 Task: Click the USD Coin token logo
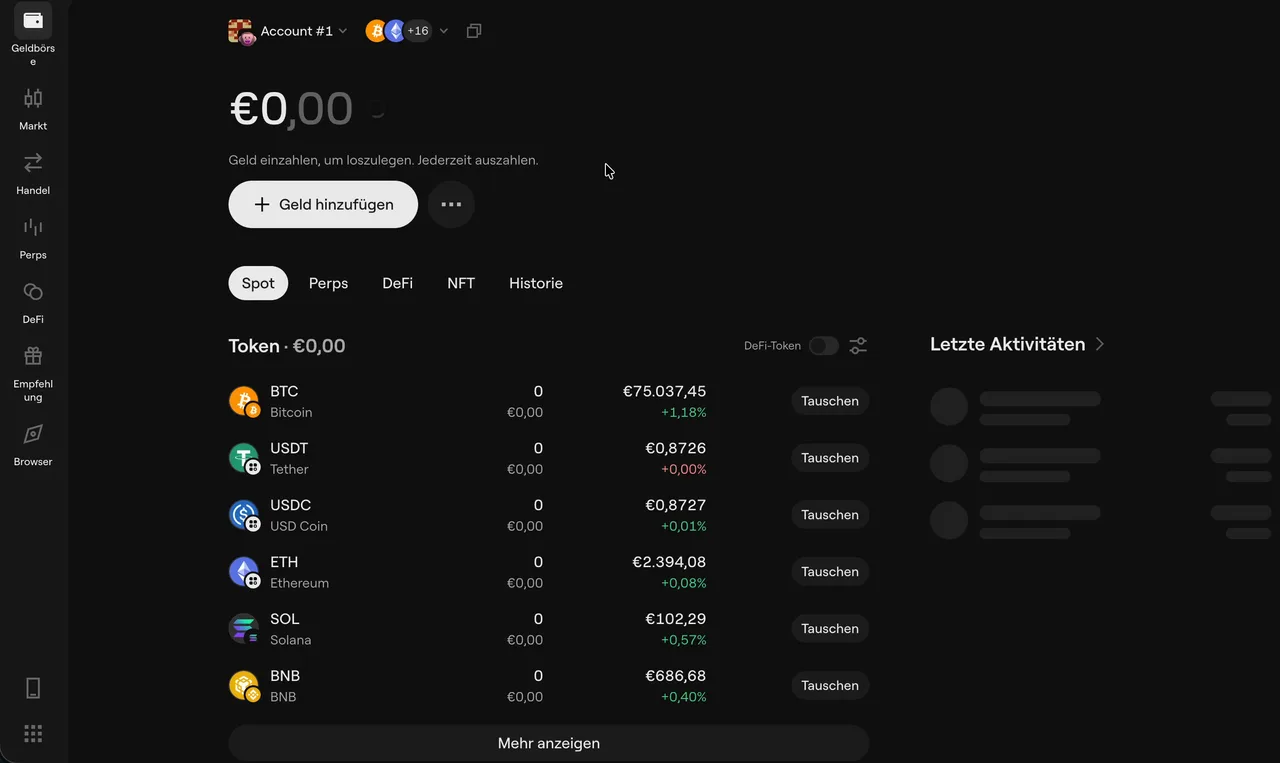[x=244, y=515]
